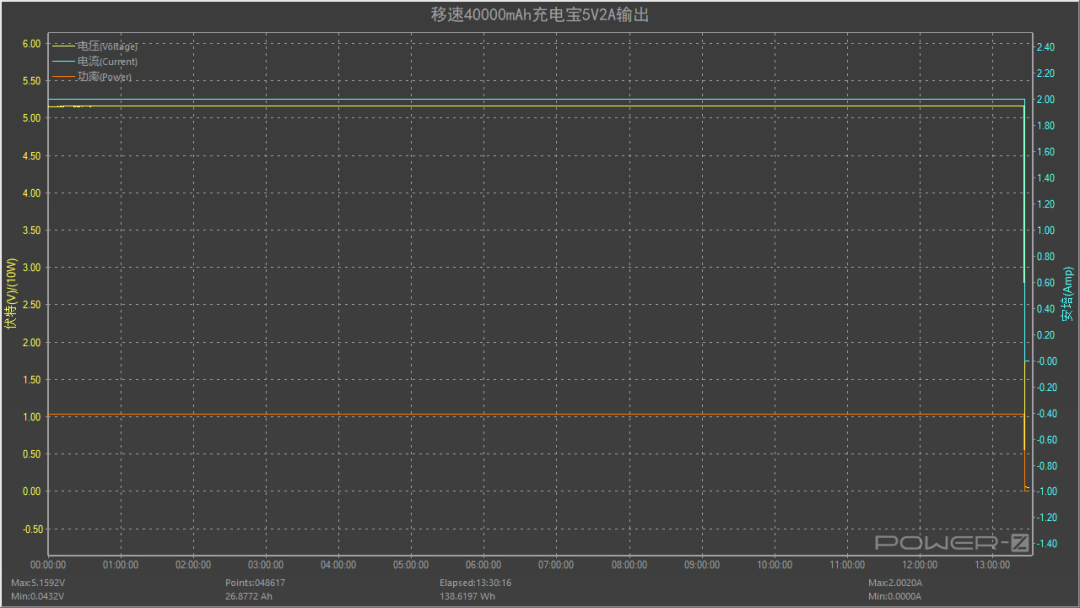Click the orange power trace line

[x=537, y=415]
